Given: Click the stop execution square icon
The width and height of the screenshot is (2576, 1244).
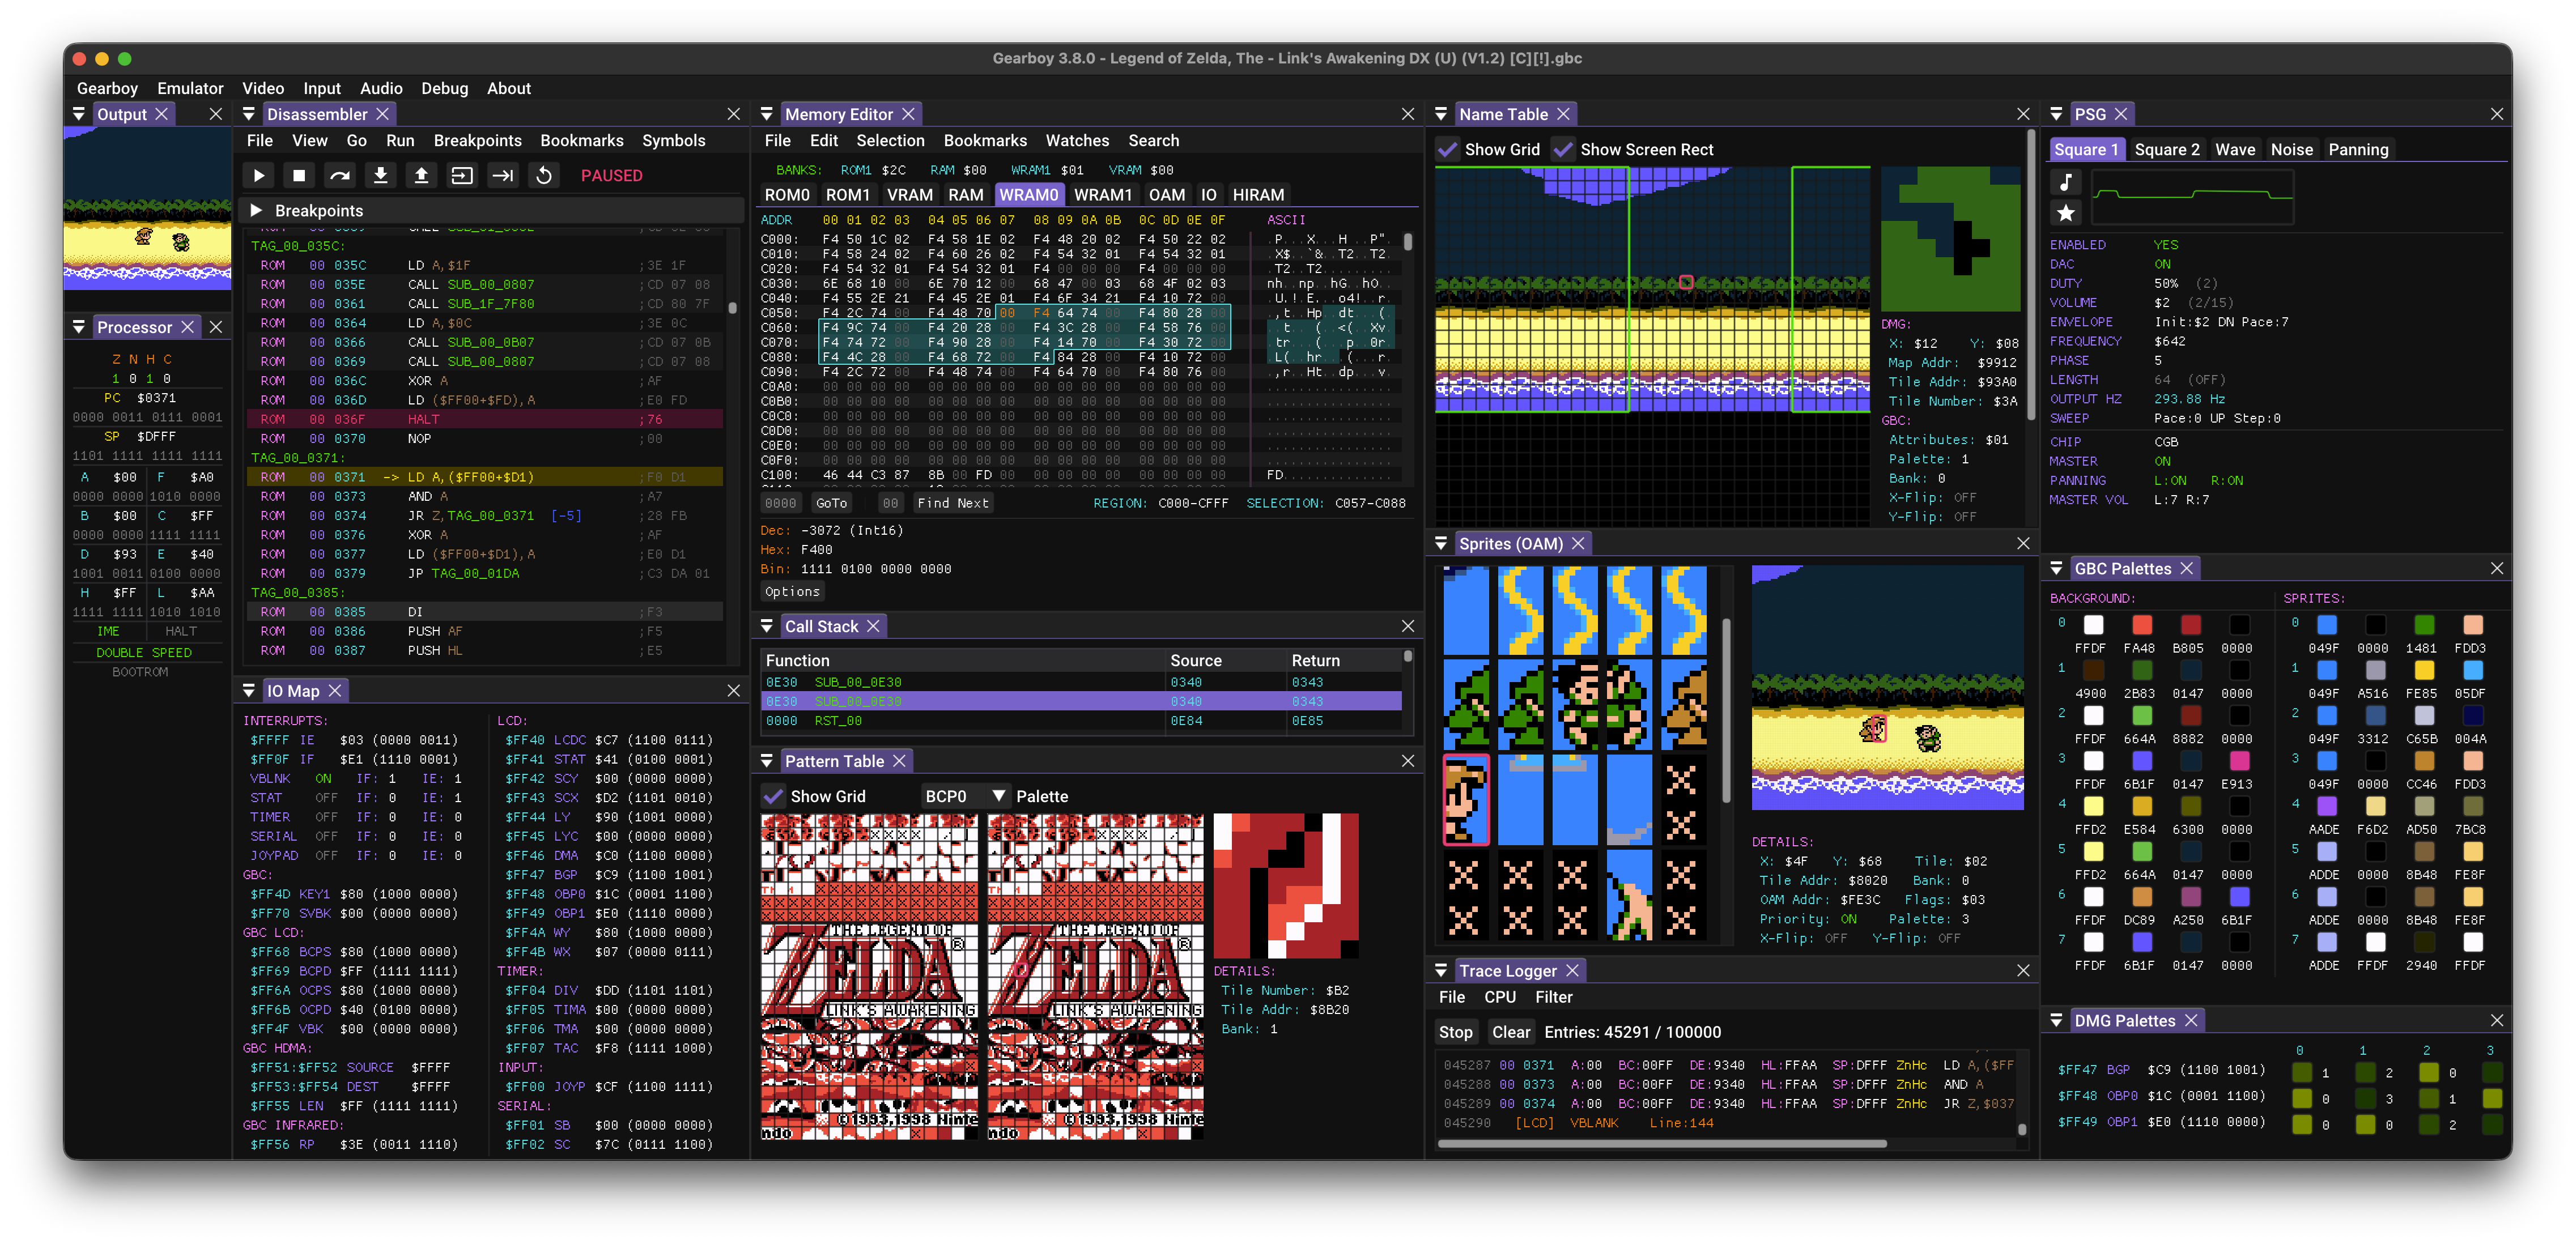Looking at the screenshot, I should click(299, 176).
